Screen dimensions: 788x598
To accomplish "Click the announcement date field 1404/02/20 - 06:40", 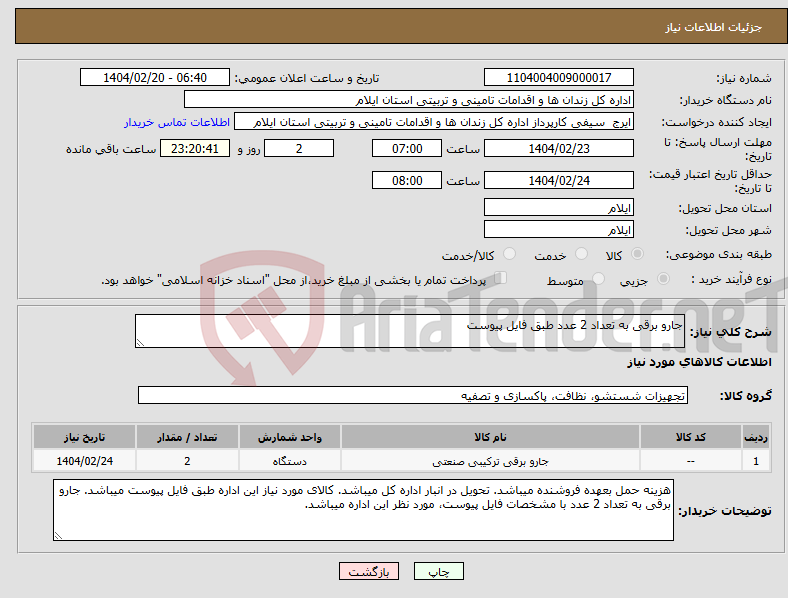I will coord(155,77).
